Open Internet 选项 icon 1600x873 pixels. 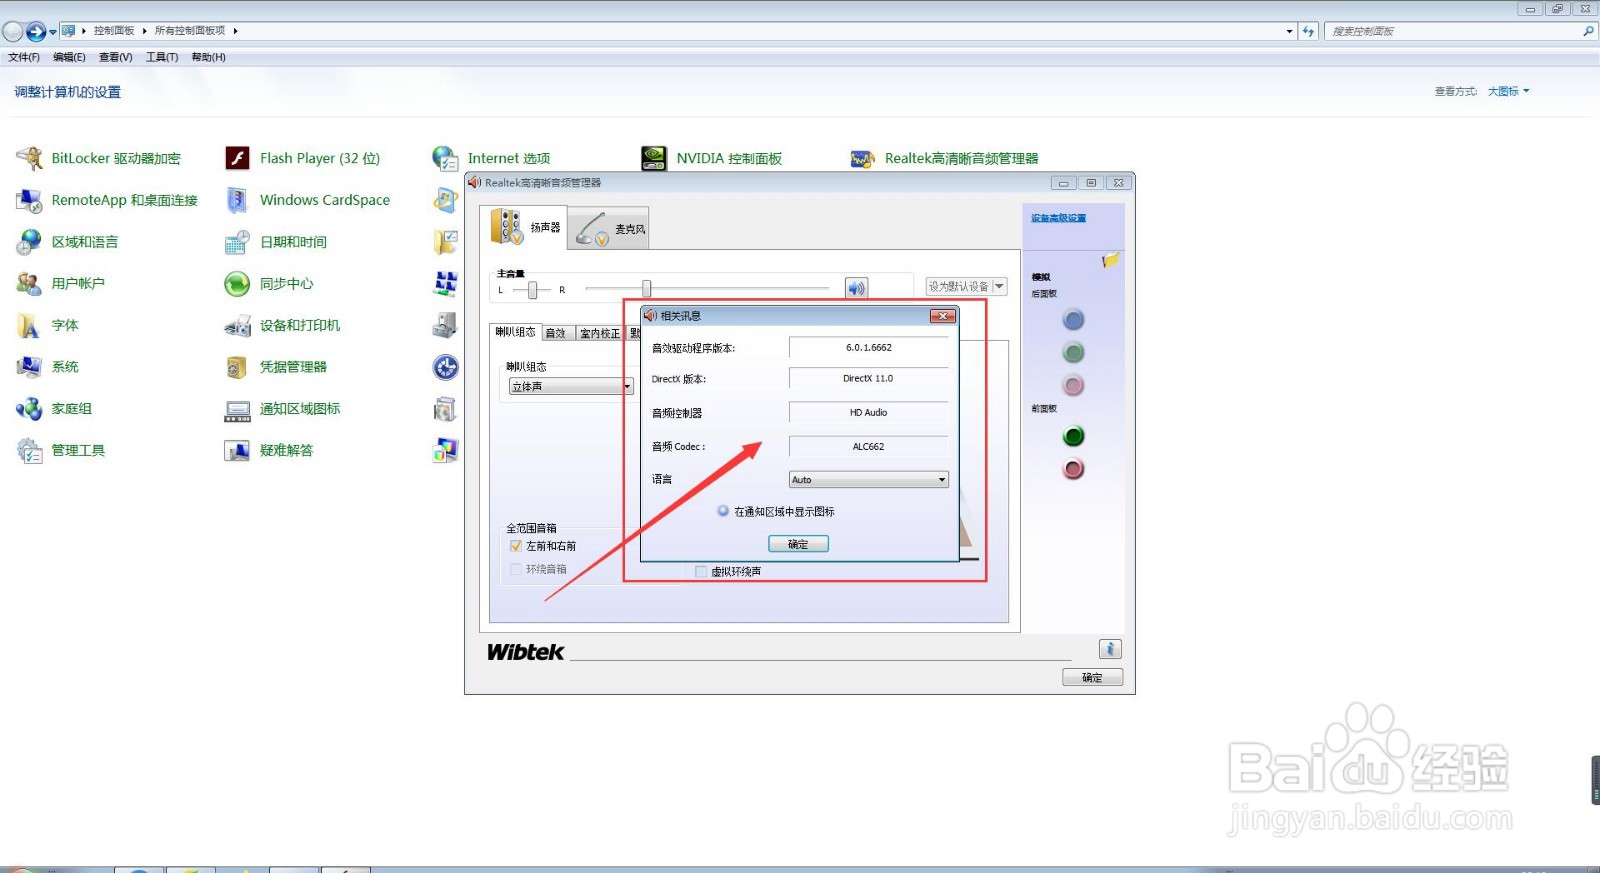pyautogui.click(x=445, y=158)
